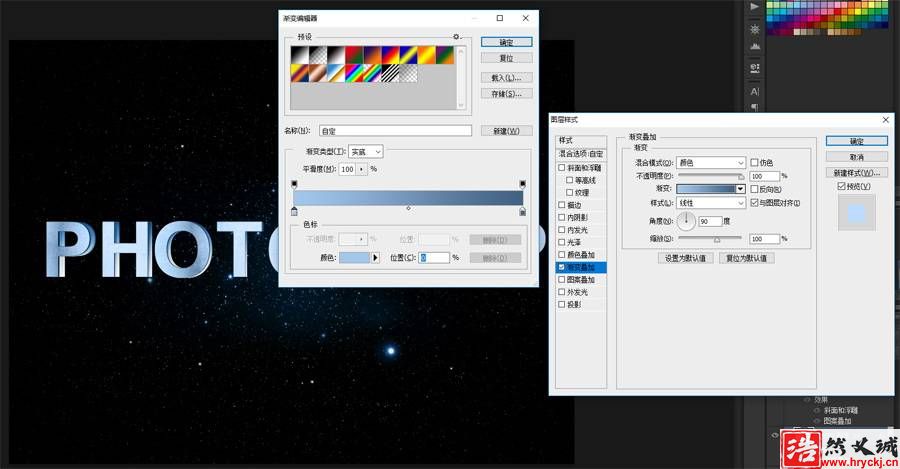
Task: Click the gradient midpoint diamond marker
Action: click(x=408, y=208)
